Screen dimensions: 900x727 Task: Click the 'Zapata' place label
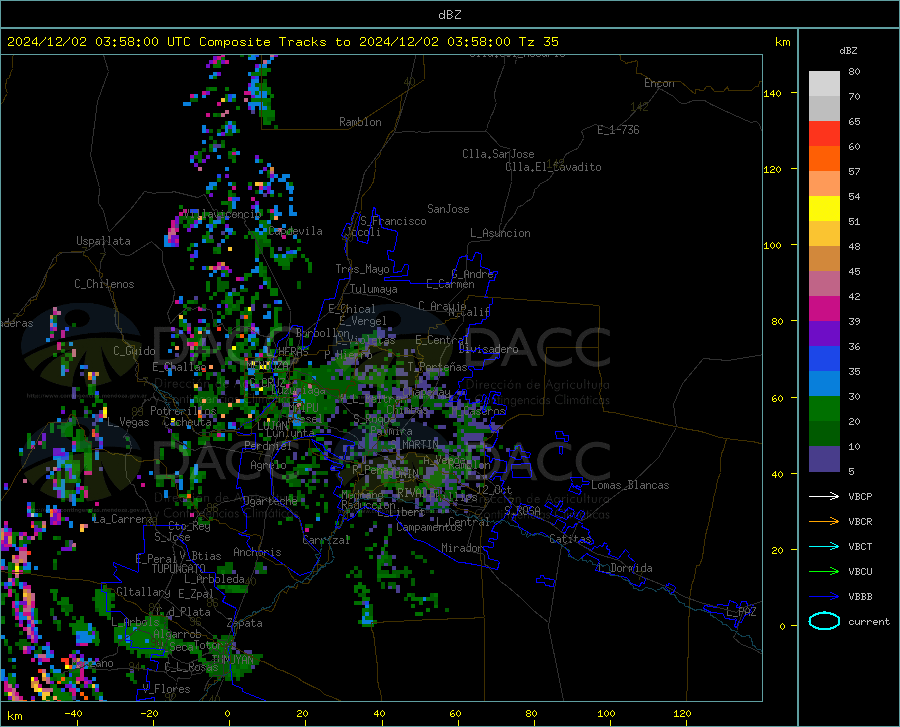coord(245,623)
